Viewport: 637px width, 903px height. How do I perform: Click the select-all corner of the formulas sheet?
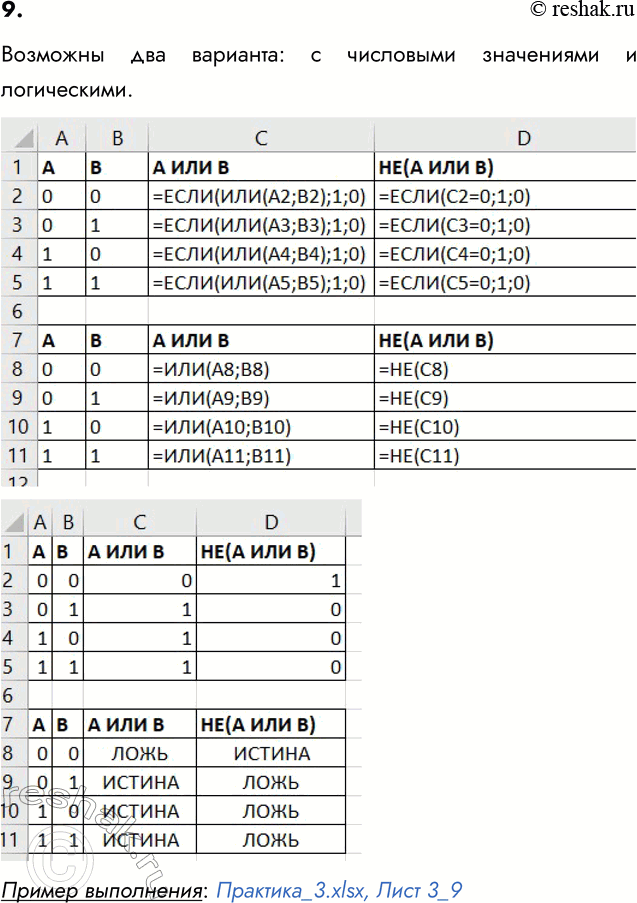click(18, 137)
